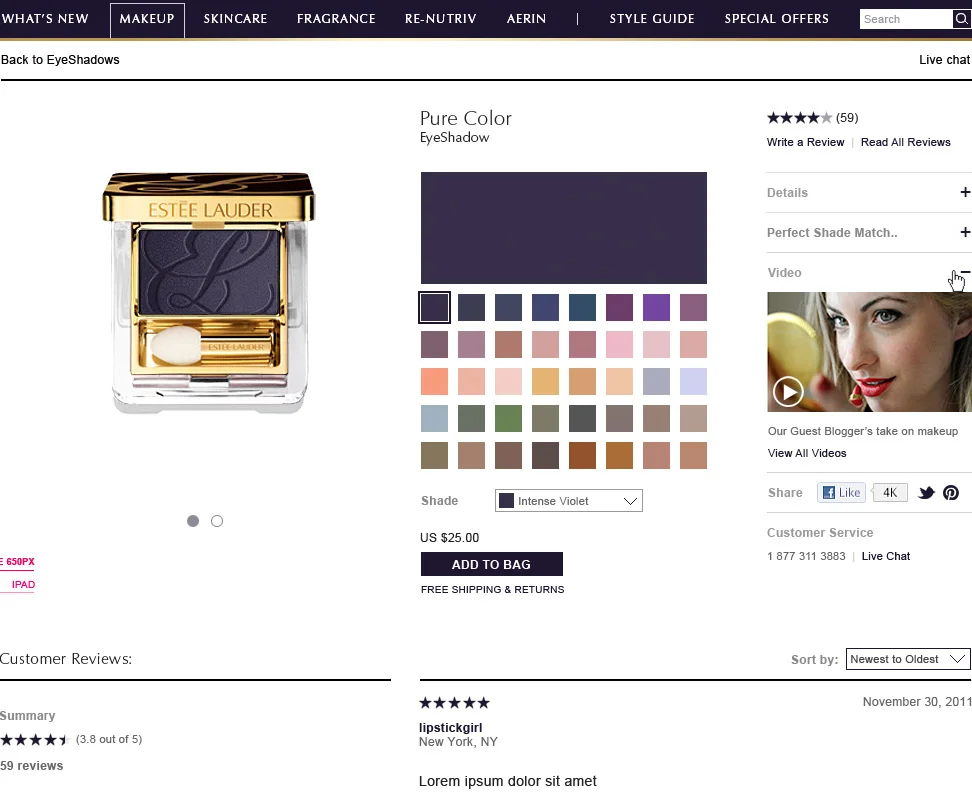972x793 pixels.
Task: Select the selected Intense Violet swatch
Action: click(435, 308)
